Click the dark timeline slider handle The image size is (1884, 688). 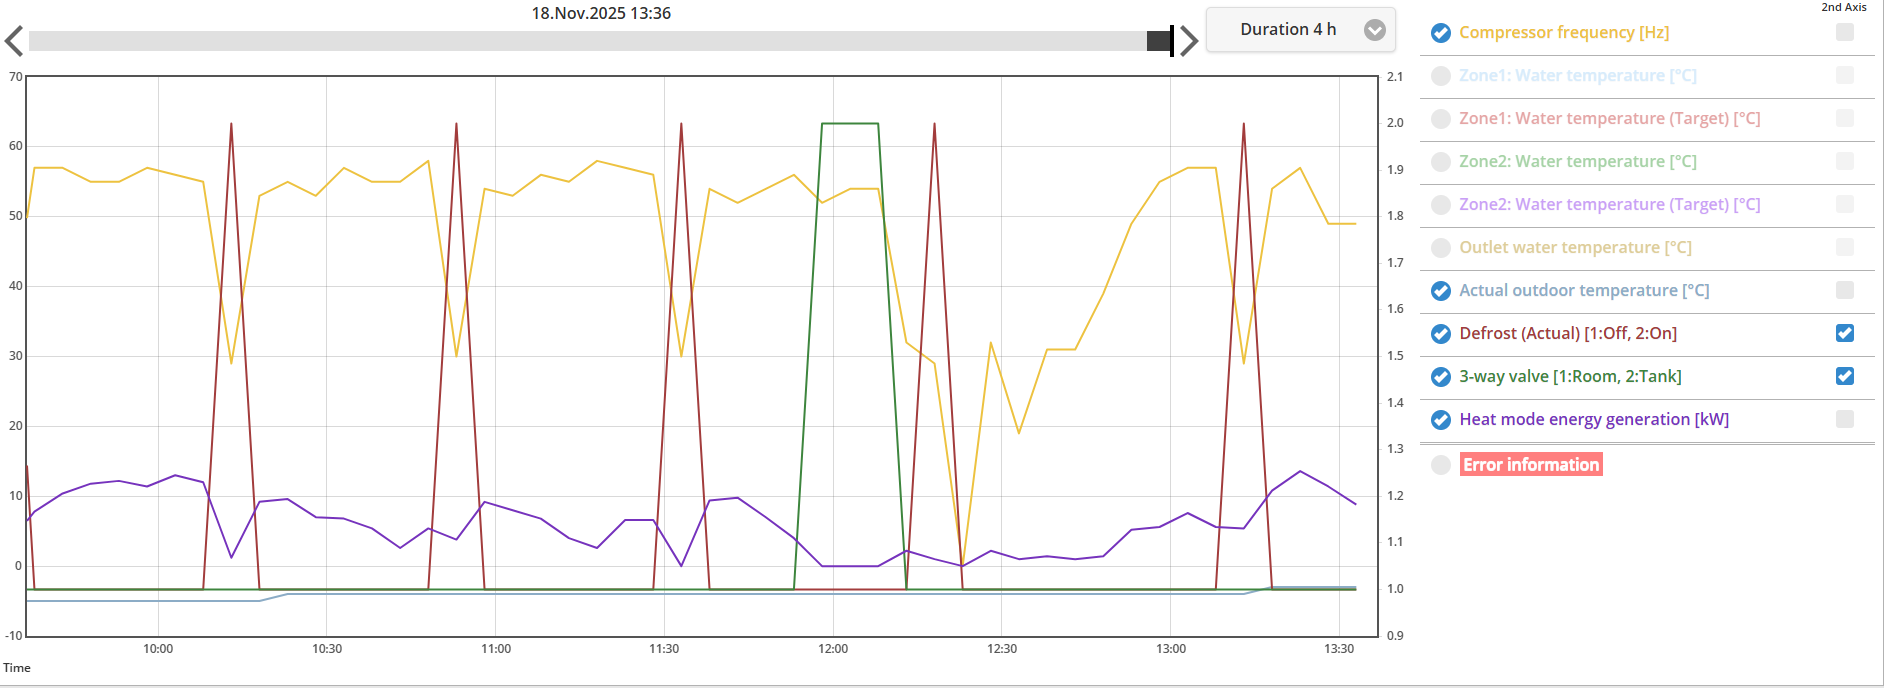click(1159, 41)
